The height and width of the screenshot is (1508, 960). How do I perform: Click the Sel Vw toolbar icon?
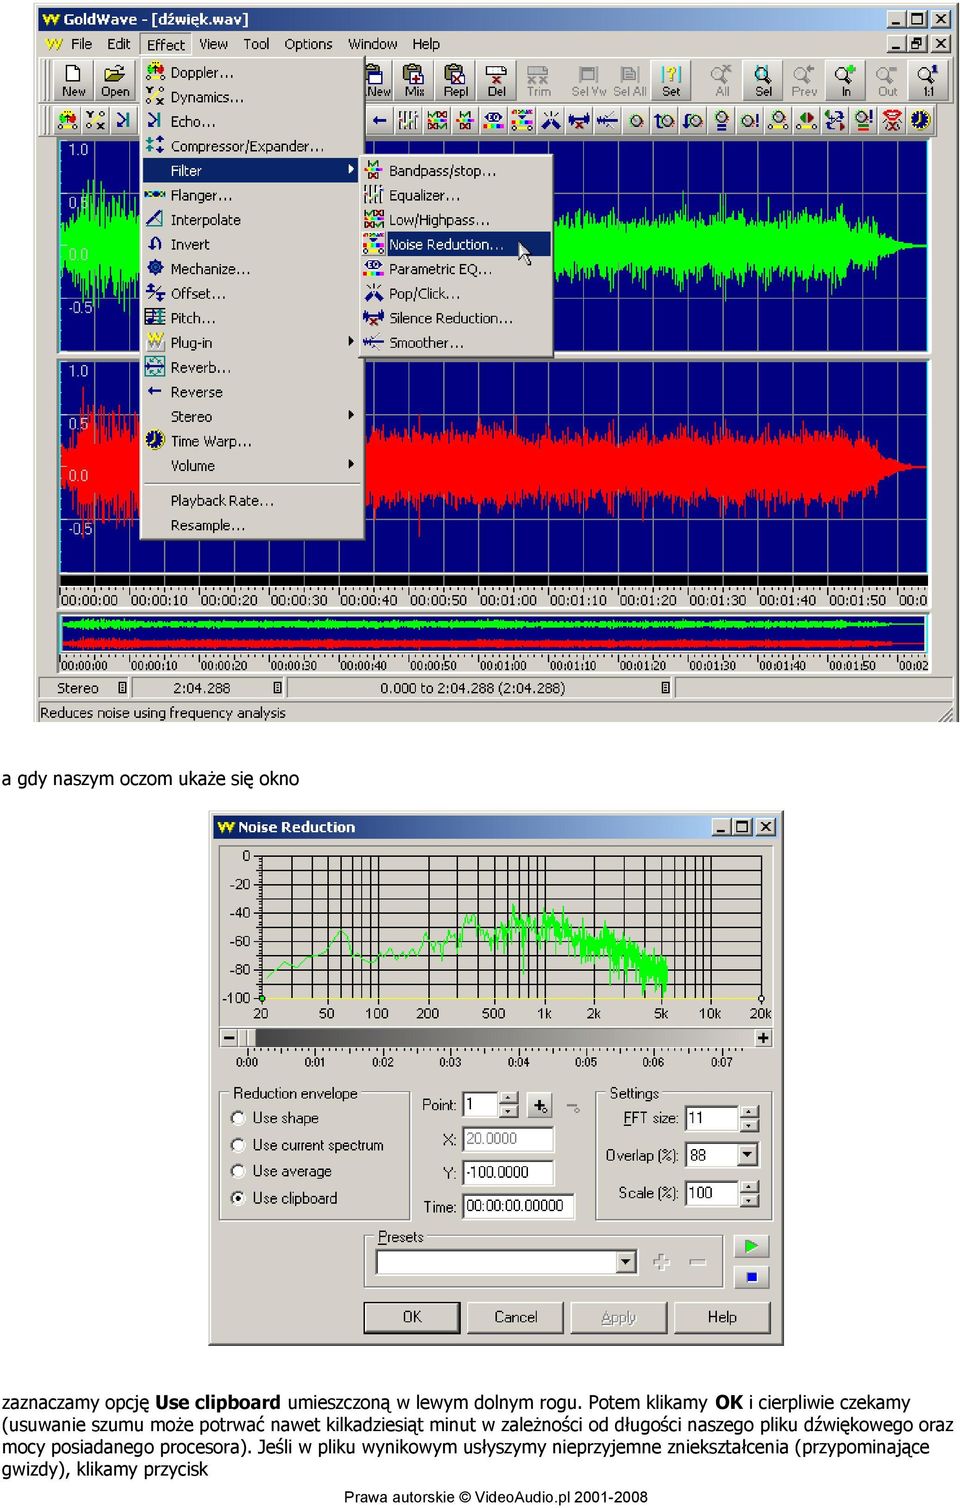coord(589,79)
